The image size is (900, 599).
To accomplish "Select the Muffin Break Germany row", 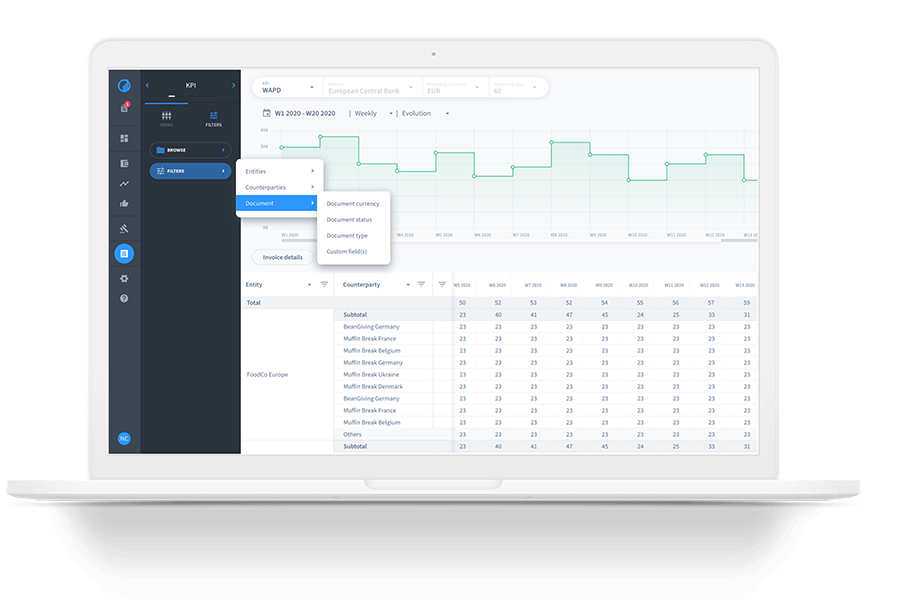I will tap(373, 363).
